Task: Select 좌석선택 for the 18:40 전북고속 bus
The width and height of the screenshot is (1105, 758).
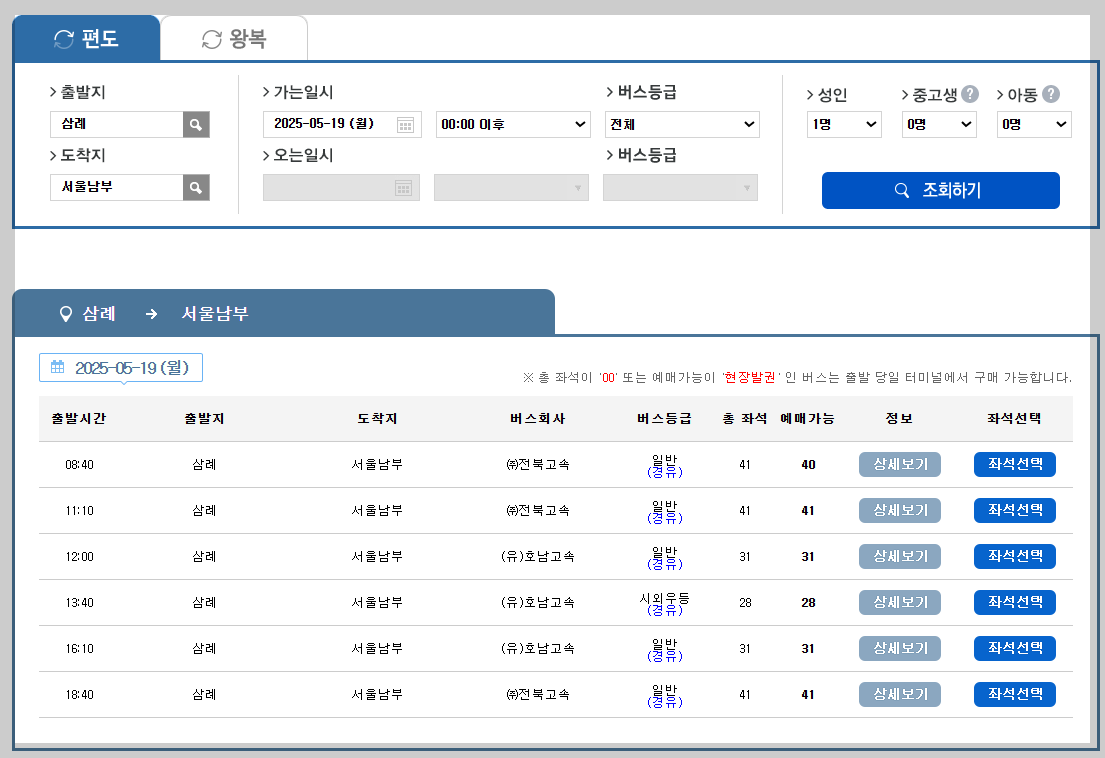Action: tap(1014, 694)
